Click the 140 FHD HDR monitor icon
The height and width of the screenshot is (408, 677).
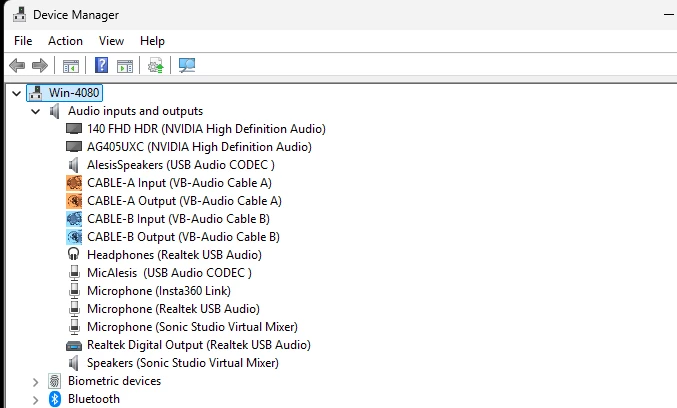click(x=74, y=129)
